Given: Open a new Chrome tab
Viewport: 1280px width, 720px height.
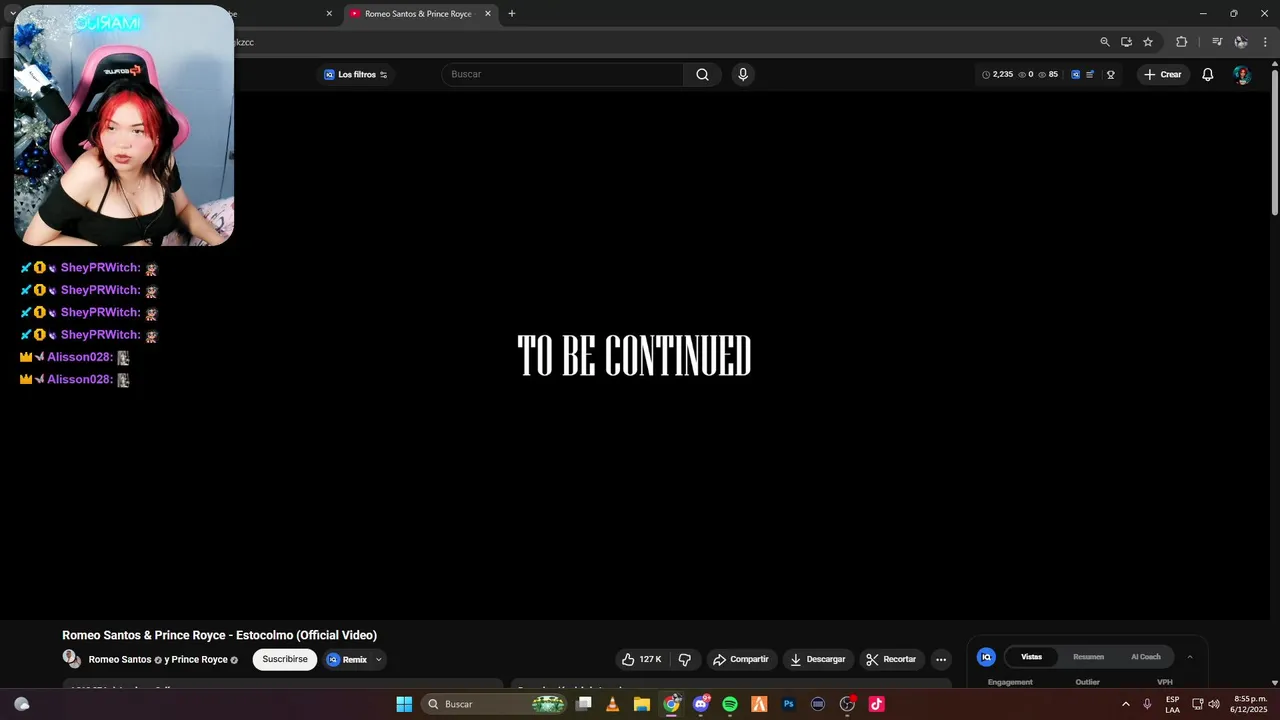Looking at the screenshot, I should point(512,14).
